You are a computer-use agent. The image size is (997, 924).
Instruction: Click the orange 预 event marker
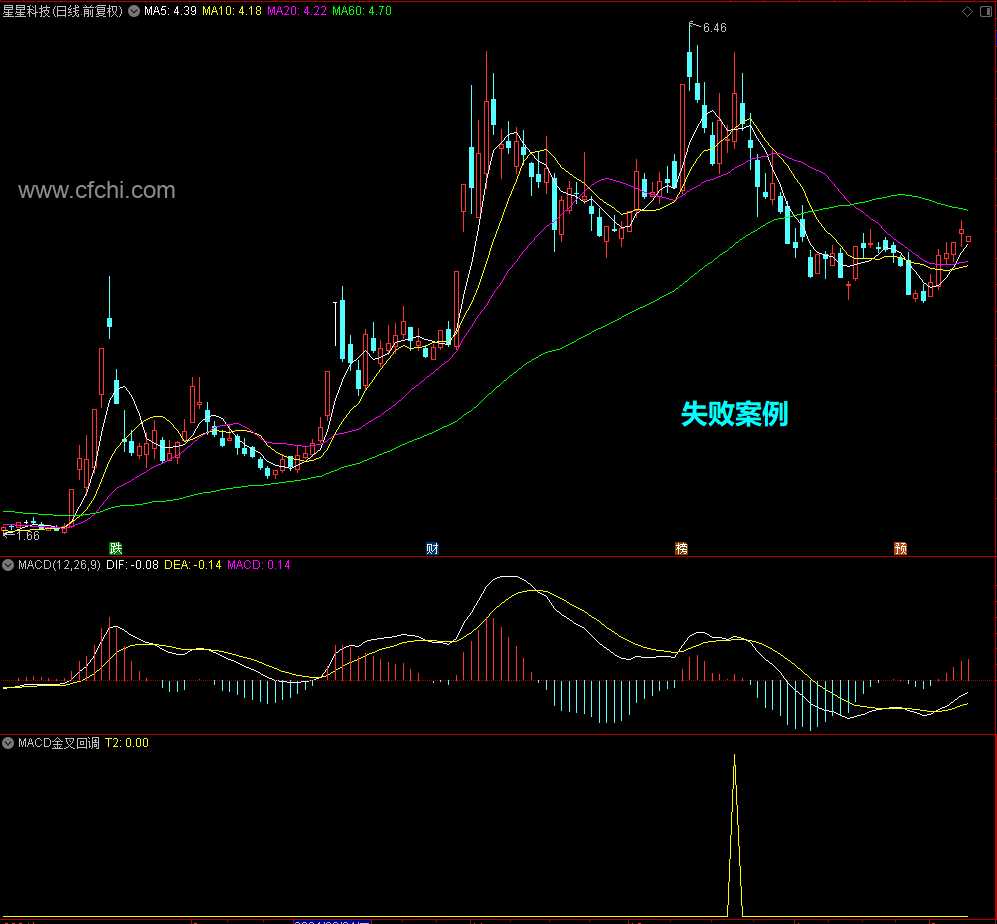[900, 548]
